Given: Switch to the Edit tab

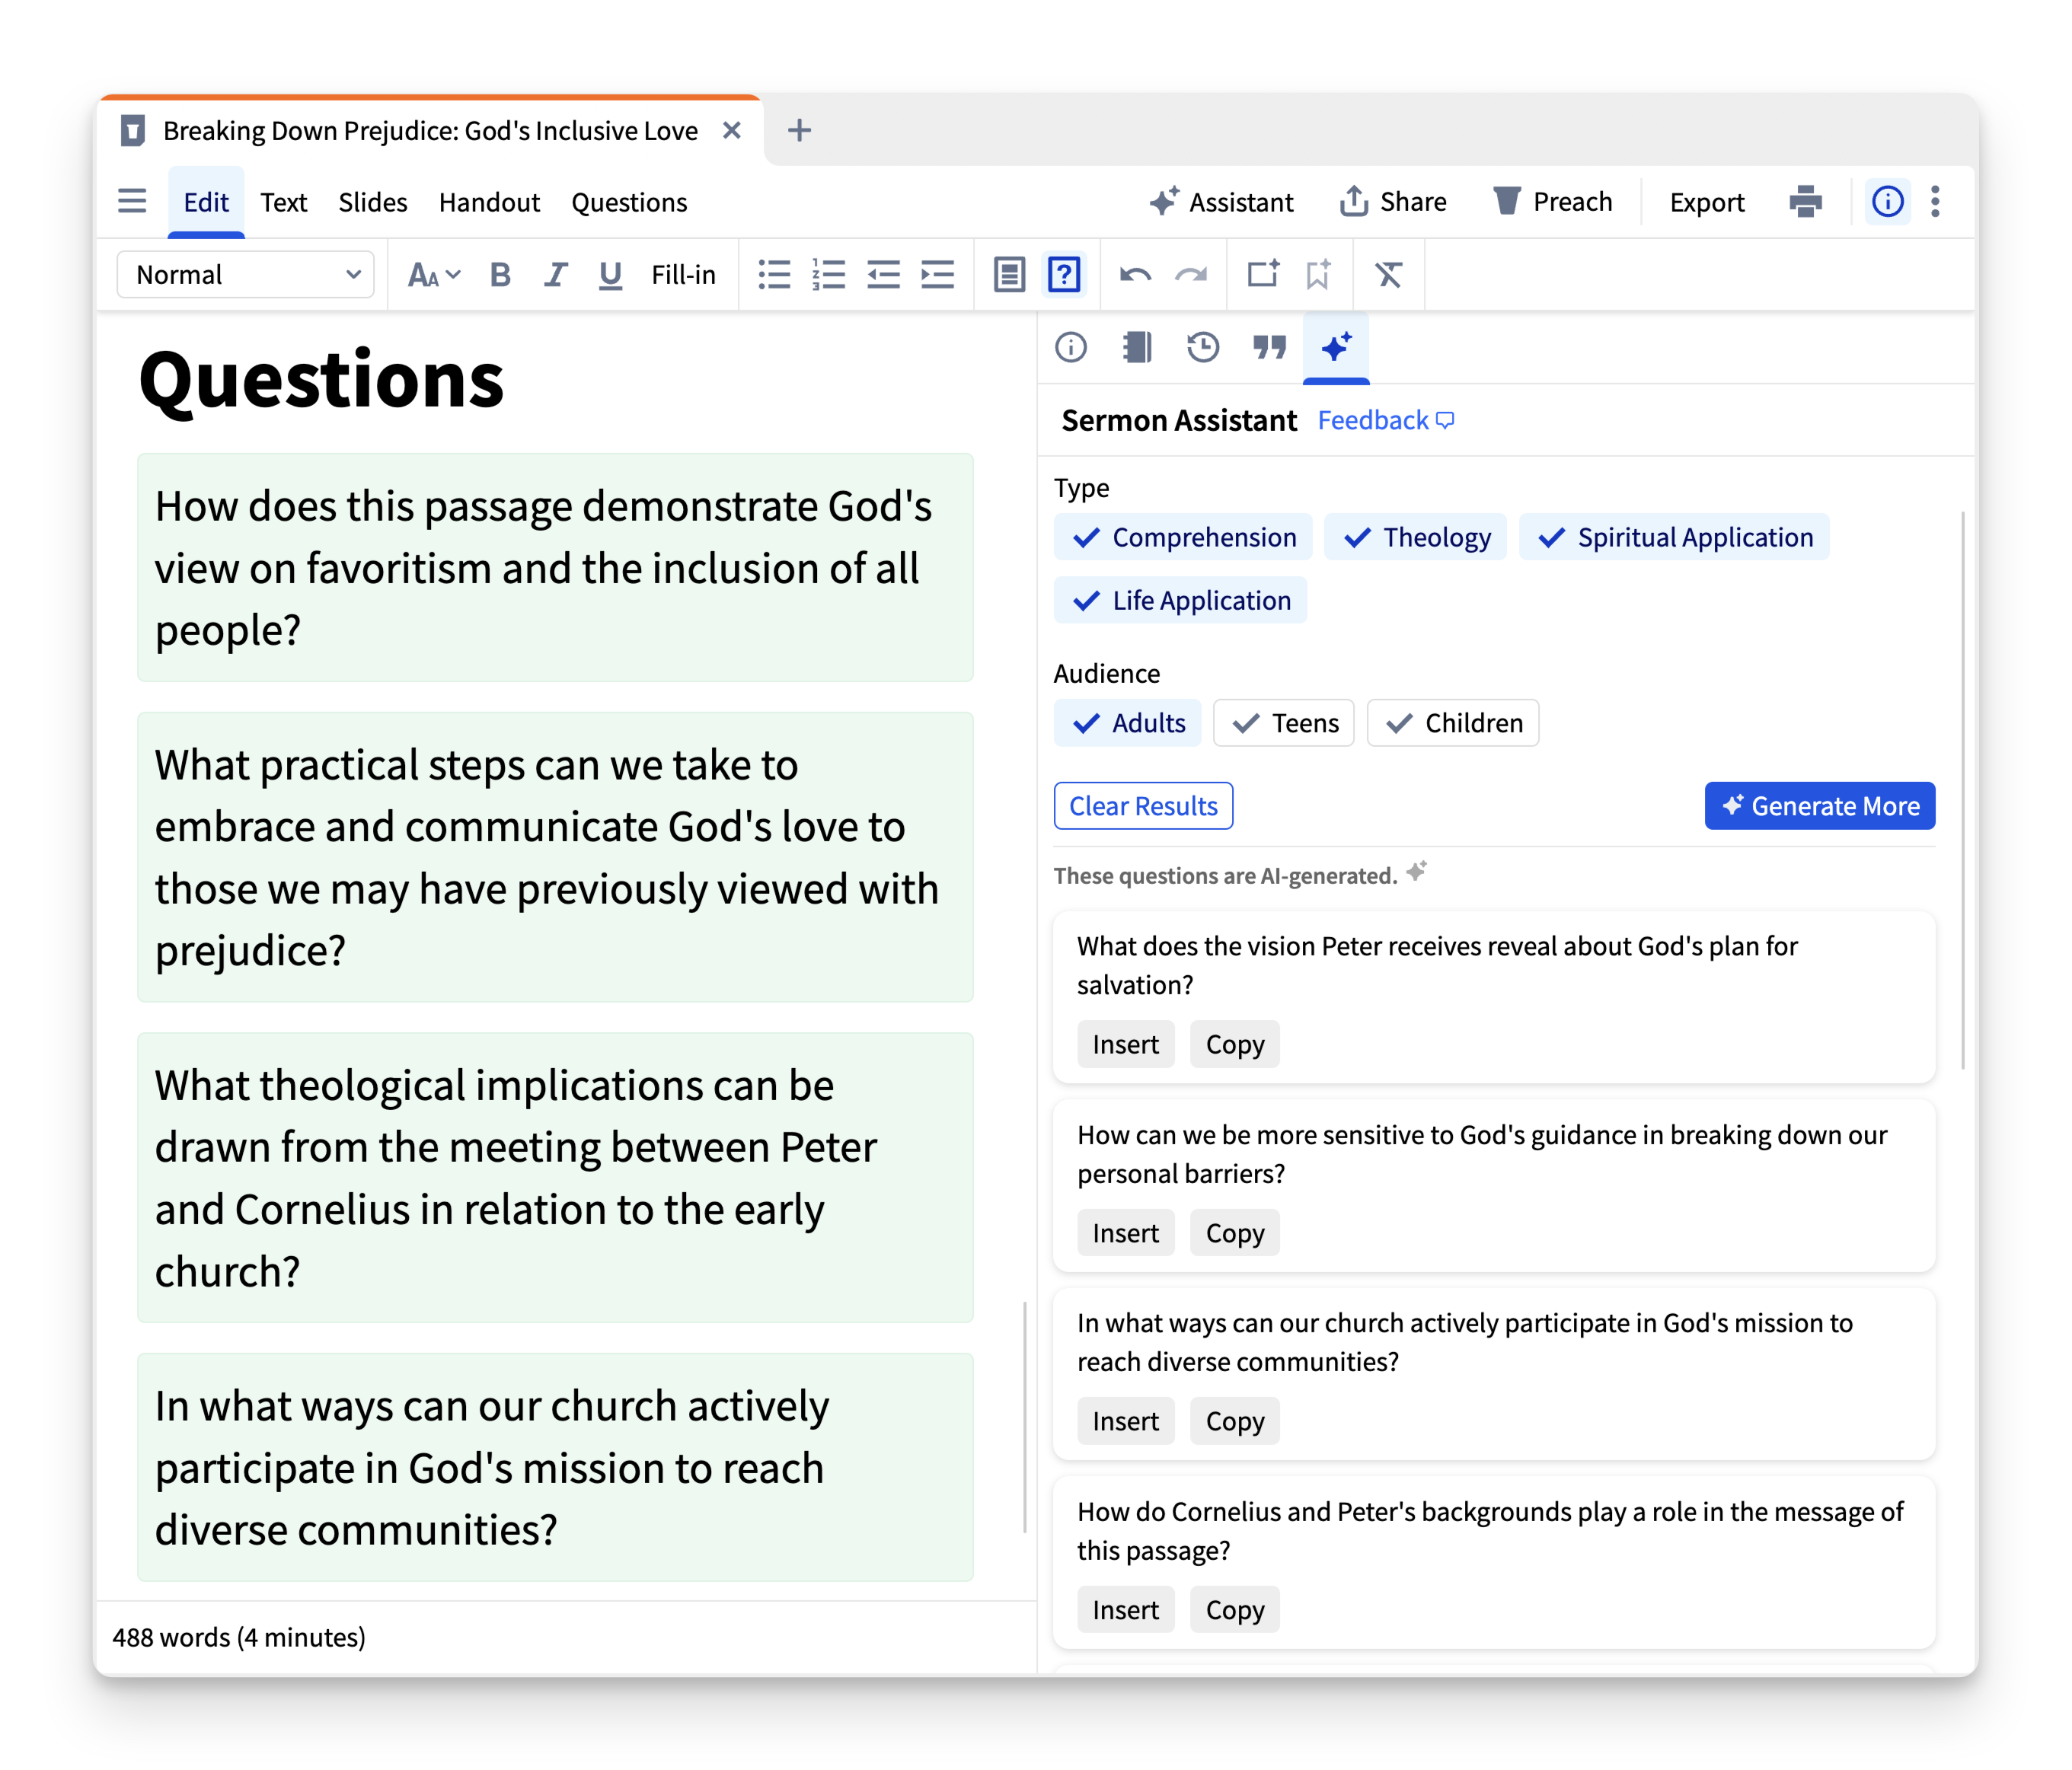Looking at the screenshot, I should click(206, 202).
